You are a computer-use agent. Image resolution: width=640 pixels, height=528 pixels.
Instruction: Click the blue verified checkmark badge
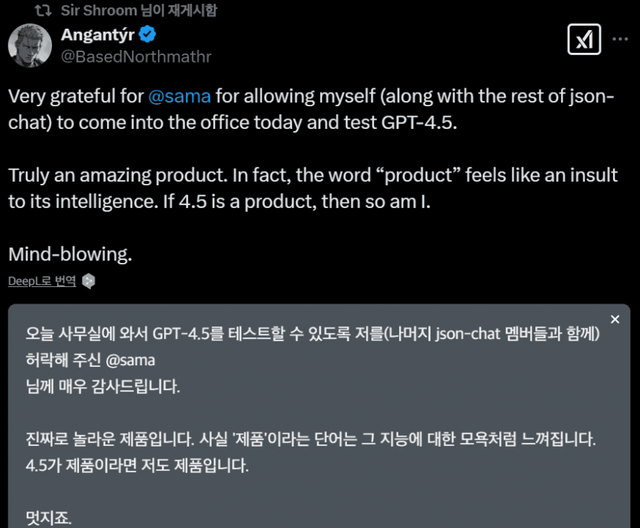(148, 35)
